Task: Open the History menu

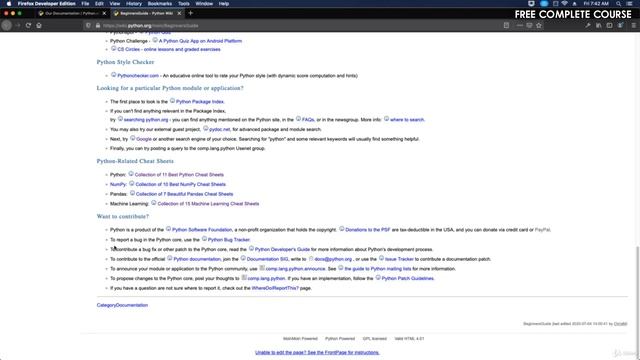Action: tap(133, 4)
